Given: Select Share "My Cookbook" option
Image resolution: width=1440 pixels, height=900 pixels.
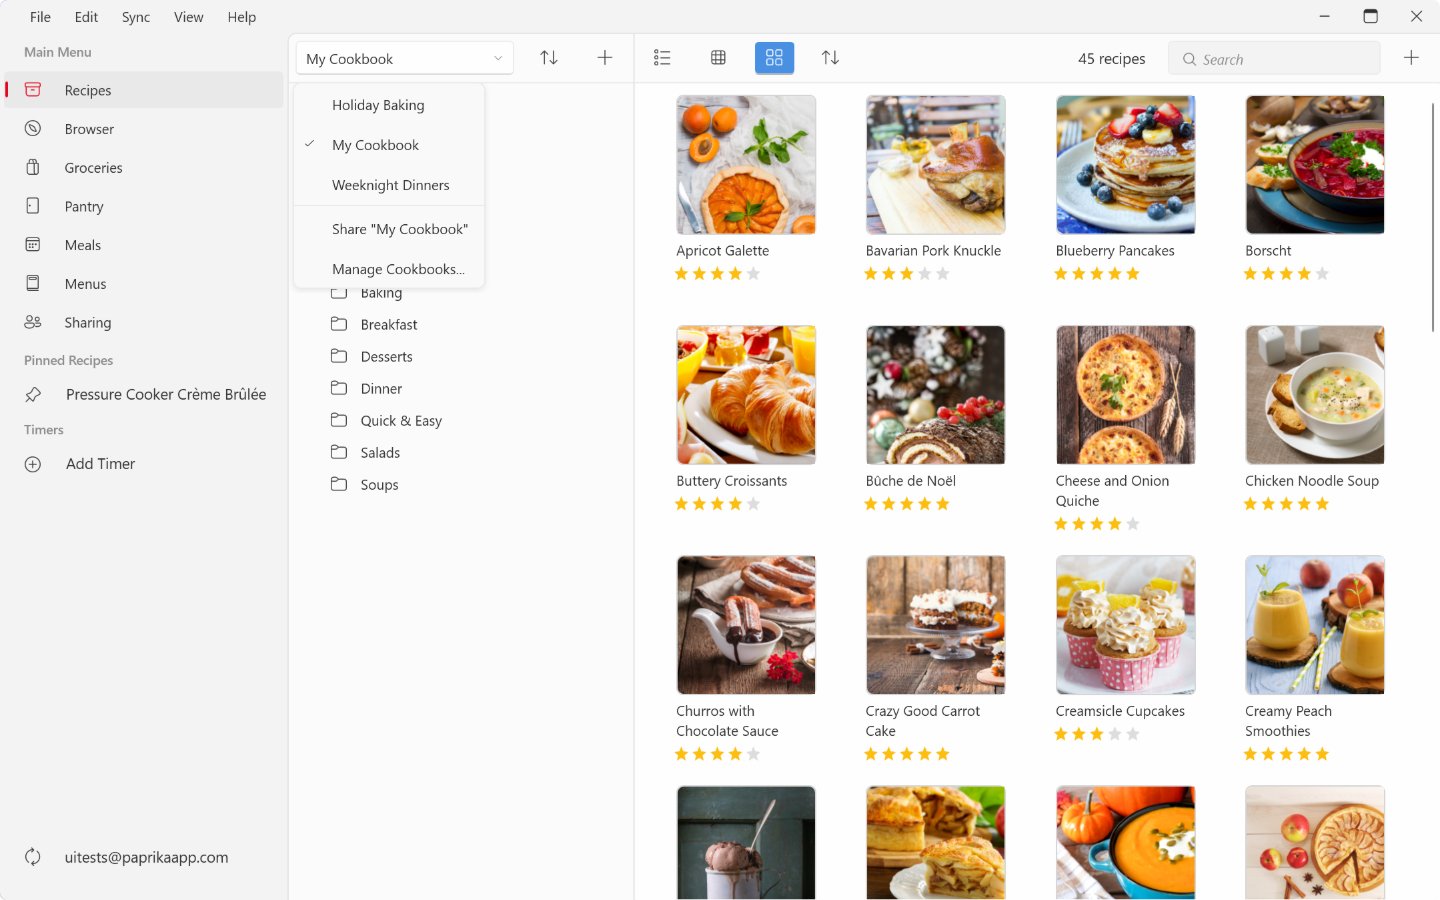Looking at the screenshot, I should tap(389, 229).
